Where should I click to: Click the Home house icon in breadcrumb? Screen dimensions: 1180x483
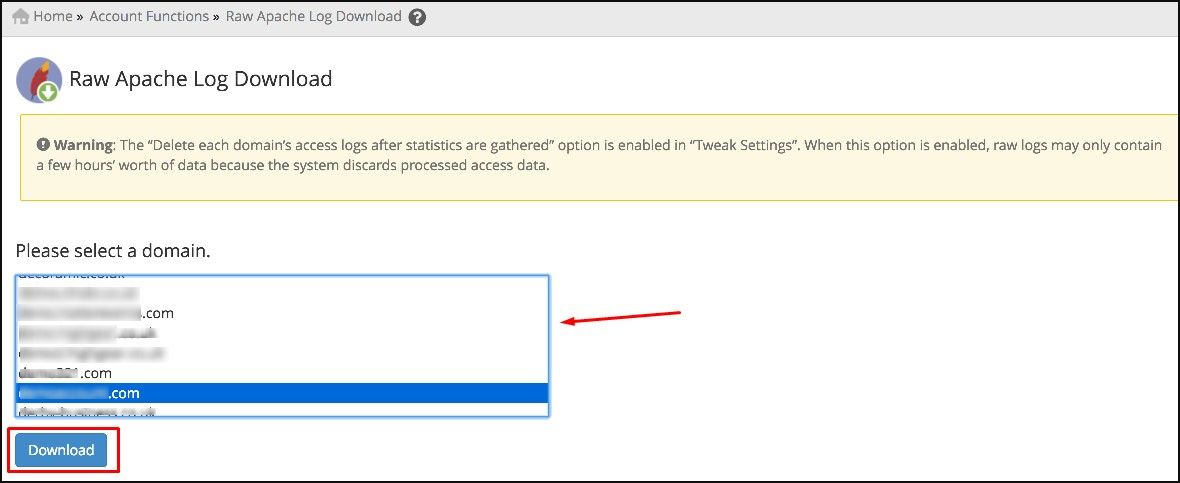point(21,17)
